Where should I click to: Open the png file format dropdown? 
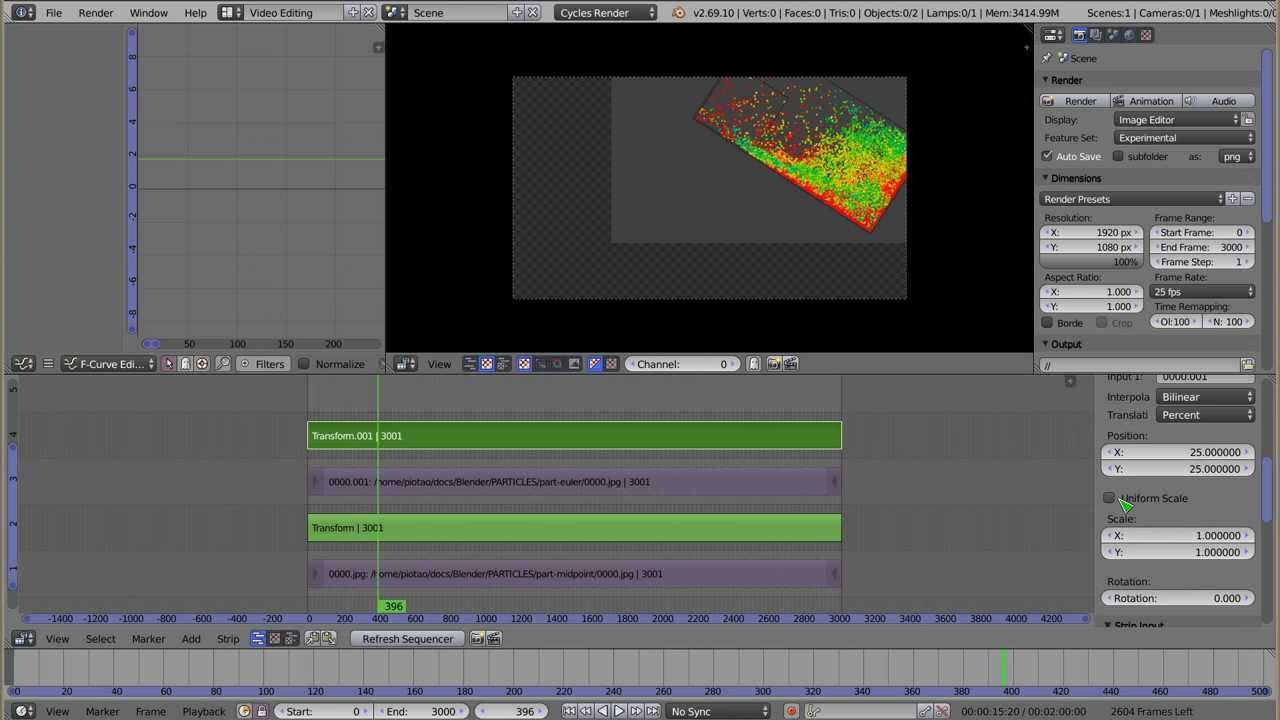click(x=1238, y=156)
